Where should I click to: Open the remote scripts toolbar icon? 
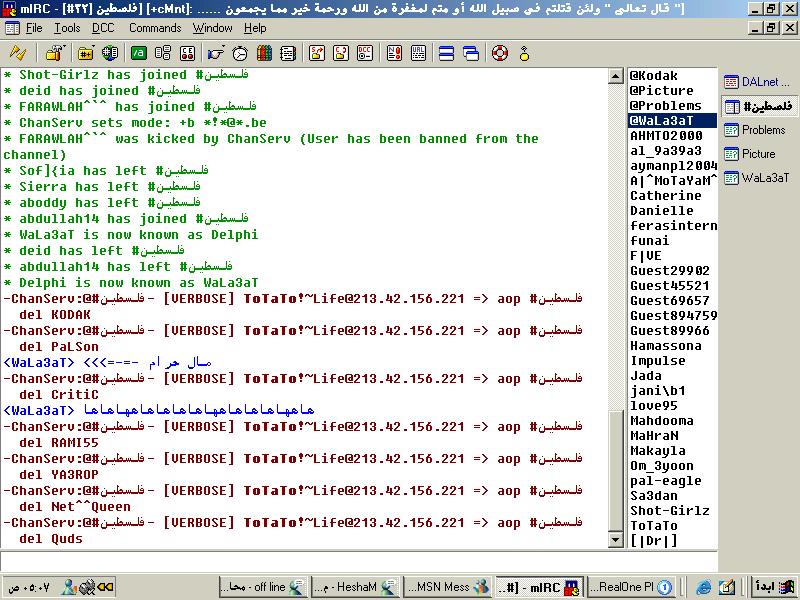(187, 53)
